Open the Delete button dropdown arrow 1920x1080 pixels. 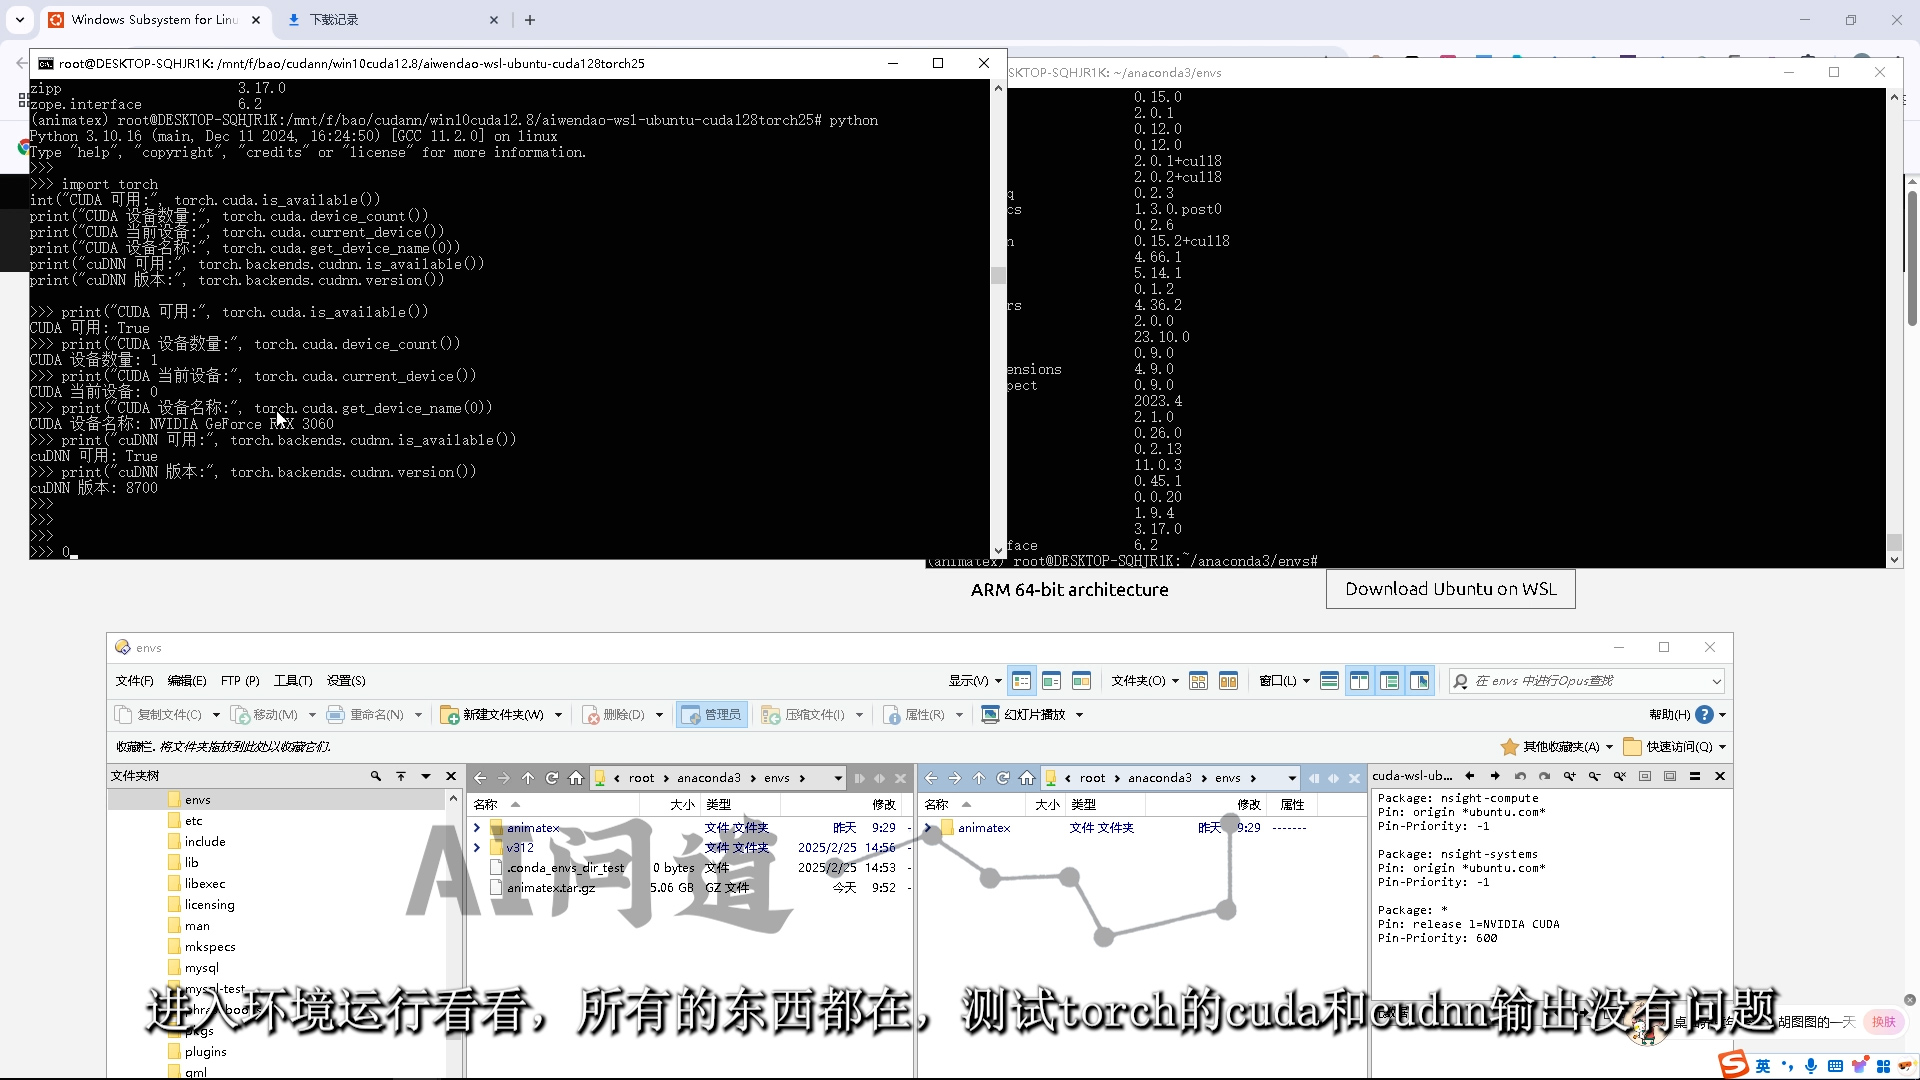click(x=659, y=714)
